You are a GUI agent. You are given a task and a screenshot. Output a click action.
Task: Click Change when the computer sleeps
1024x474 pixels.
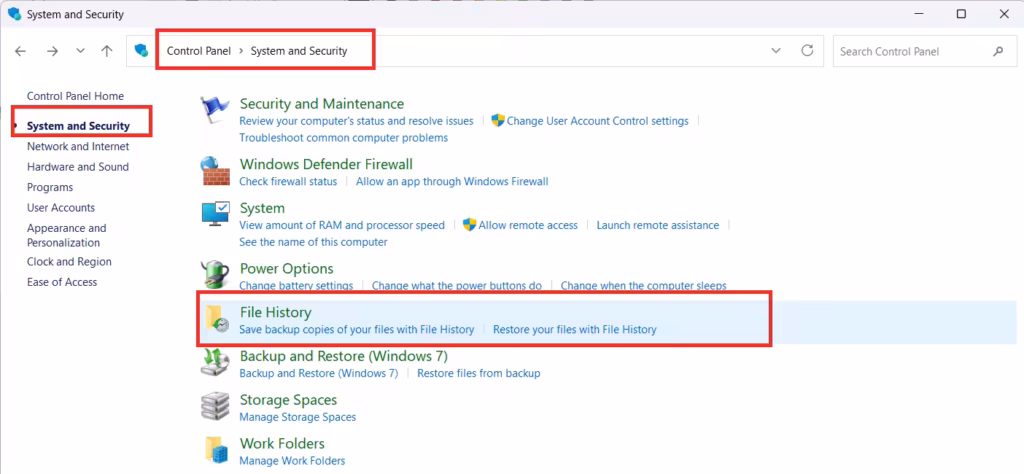pos(644,286)
